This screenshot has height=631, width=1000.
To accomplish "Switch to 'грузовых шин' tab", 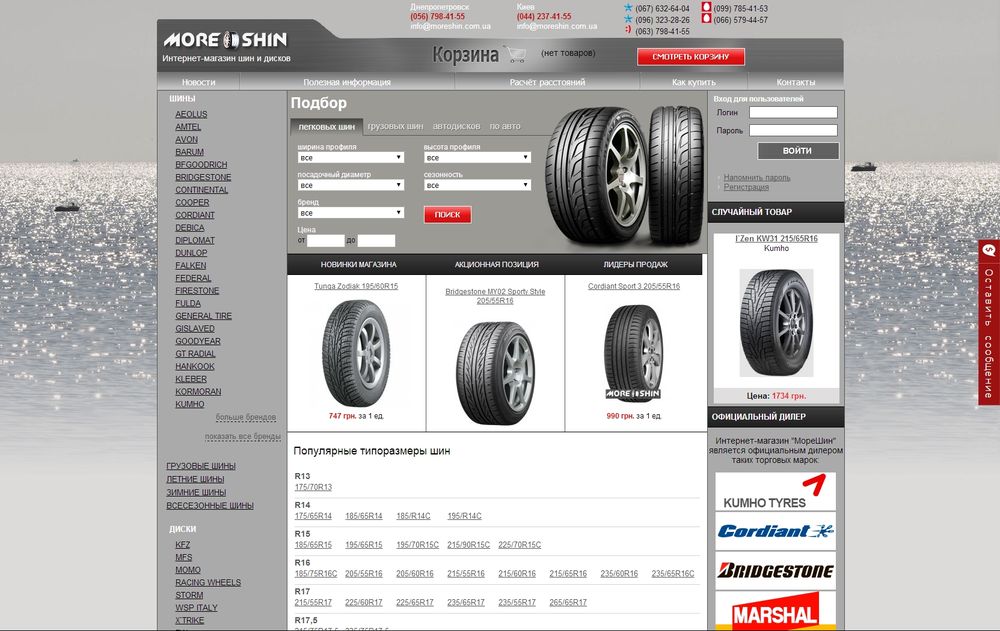I will (x=395, y=126).
